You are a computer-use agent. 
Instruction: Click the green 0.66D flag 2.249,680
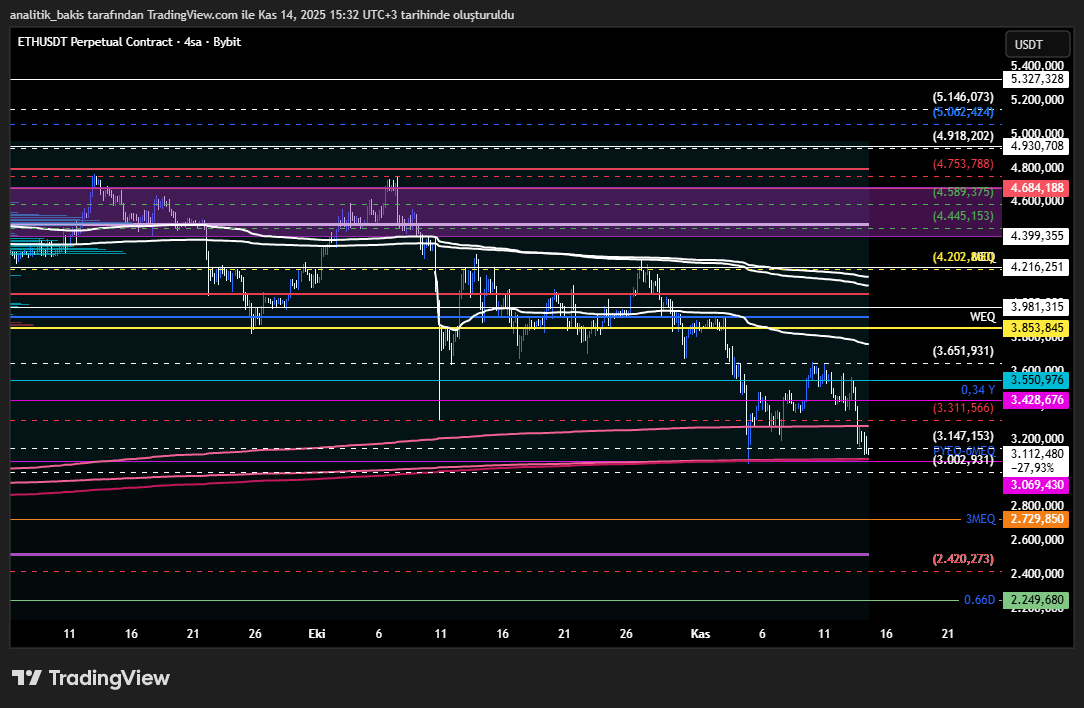1037,601
